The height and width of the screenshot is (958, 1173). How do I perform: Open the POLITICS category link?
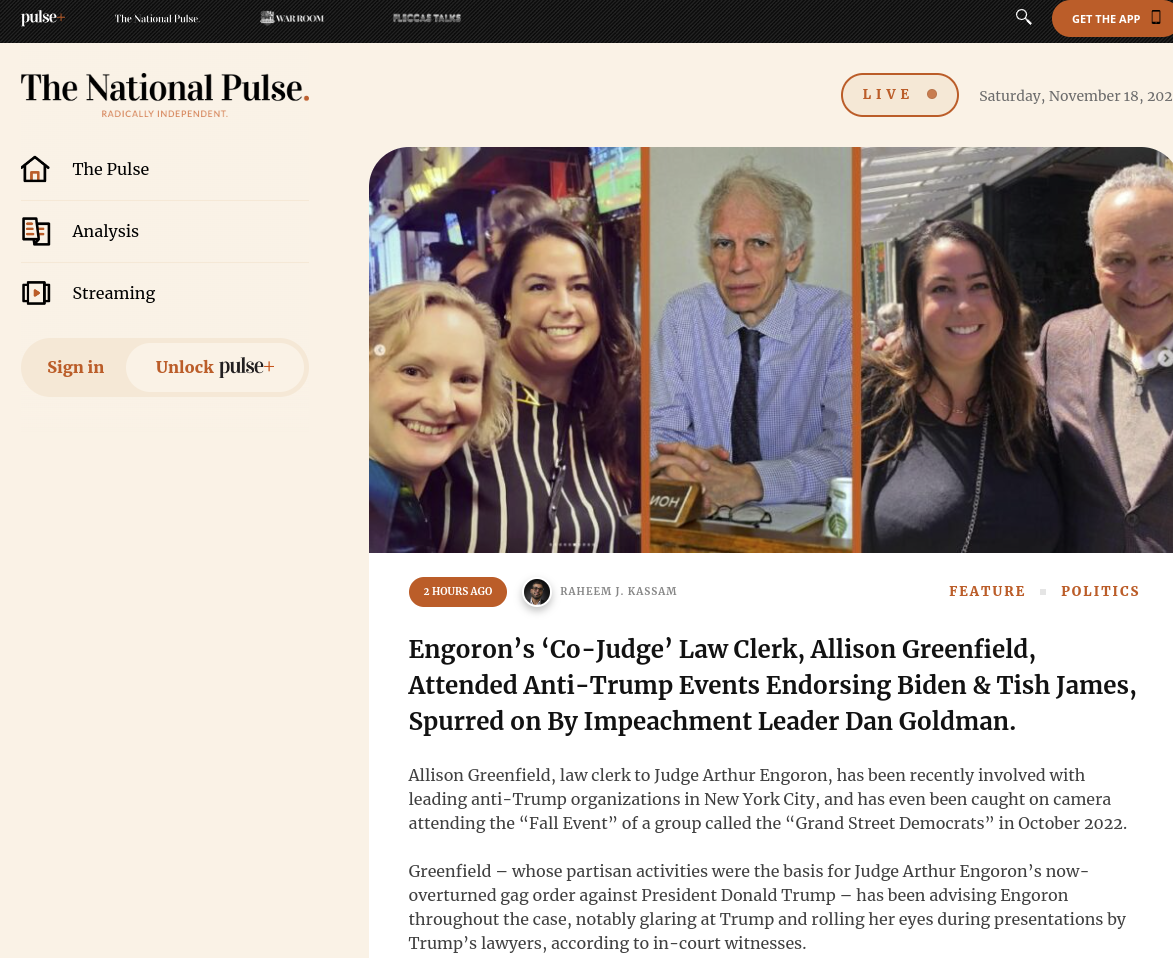[1100, 592]
